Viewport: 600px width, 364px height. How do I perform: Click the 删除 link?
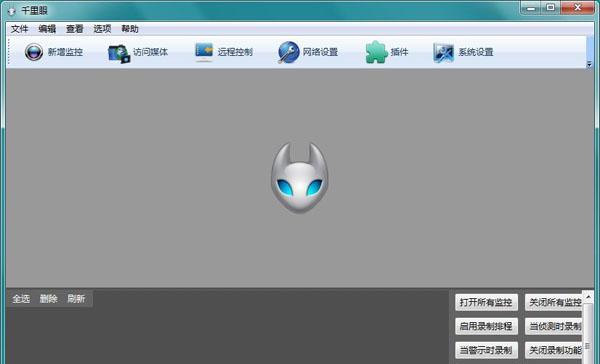click(49, 299)
